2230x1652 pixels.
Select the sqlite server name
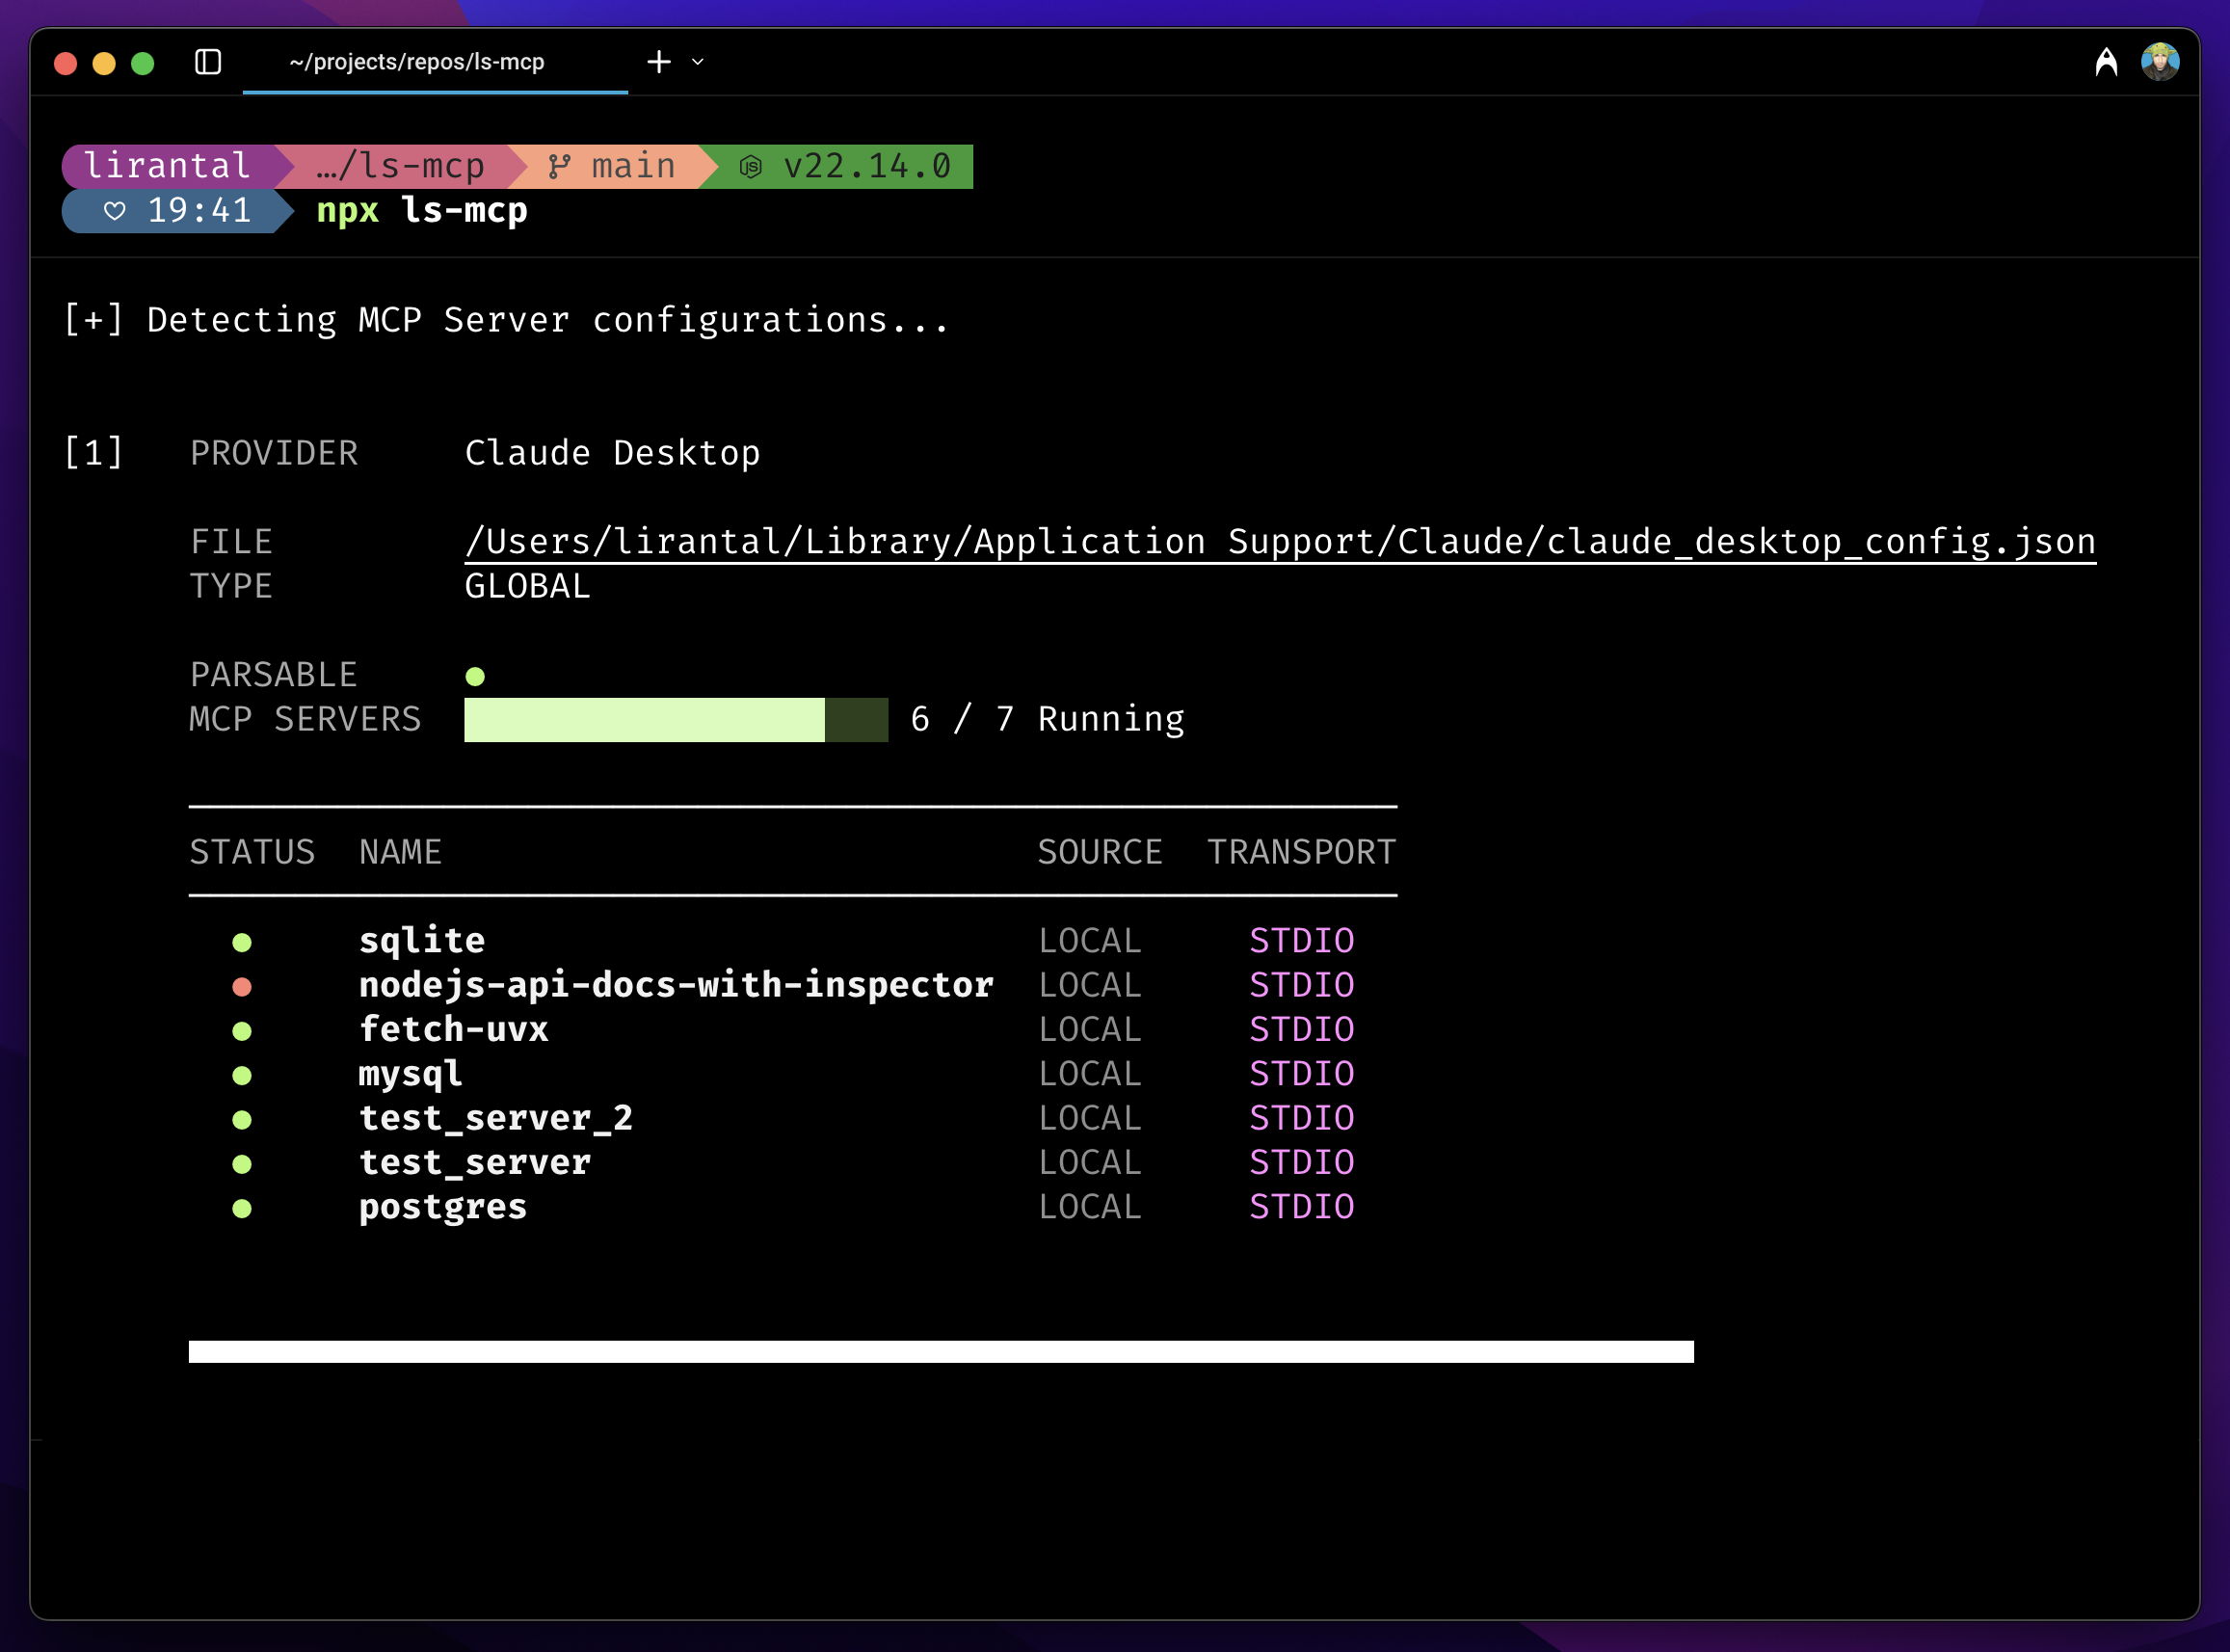422,941
